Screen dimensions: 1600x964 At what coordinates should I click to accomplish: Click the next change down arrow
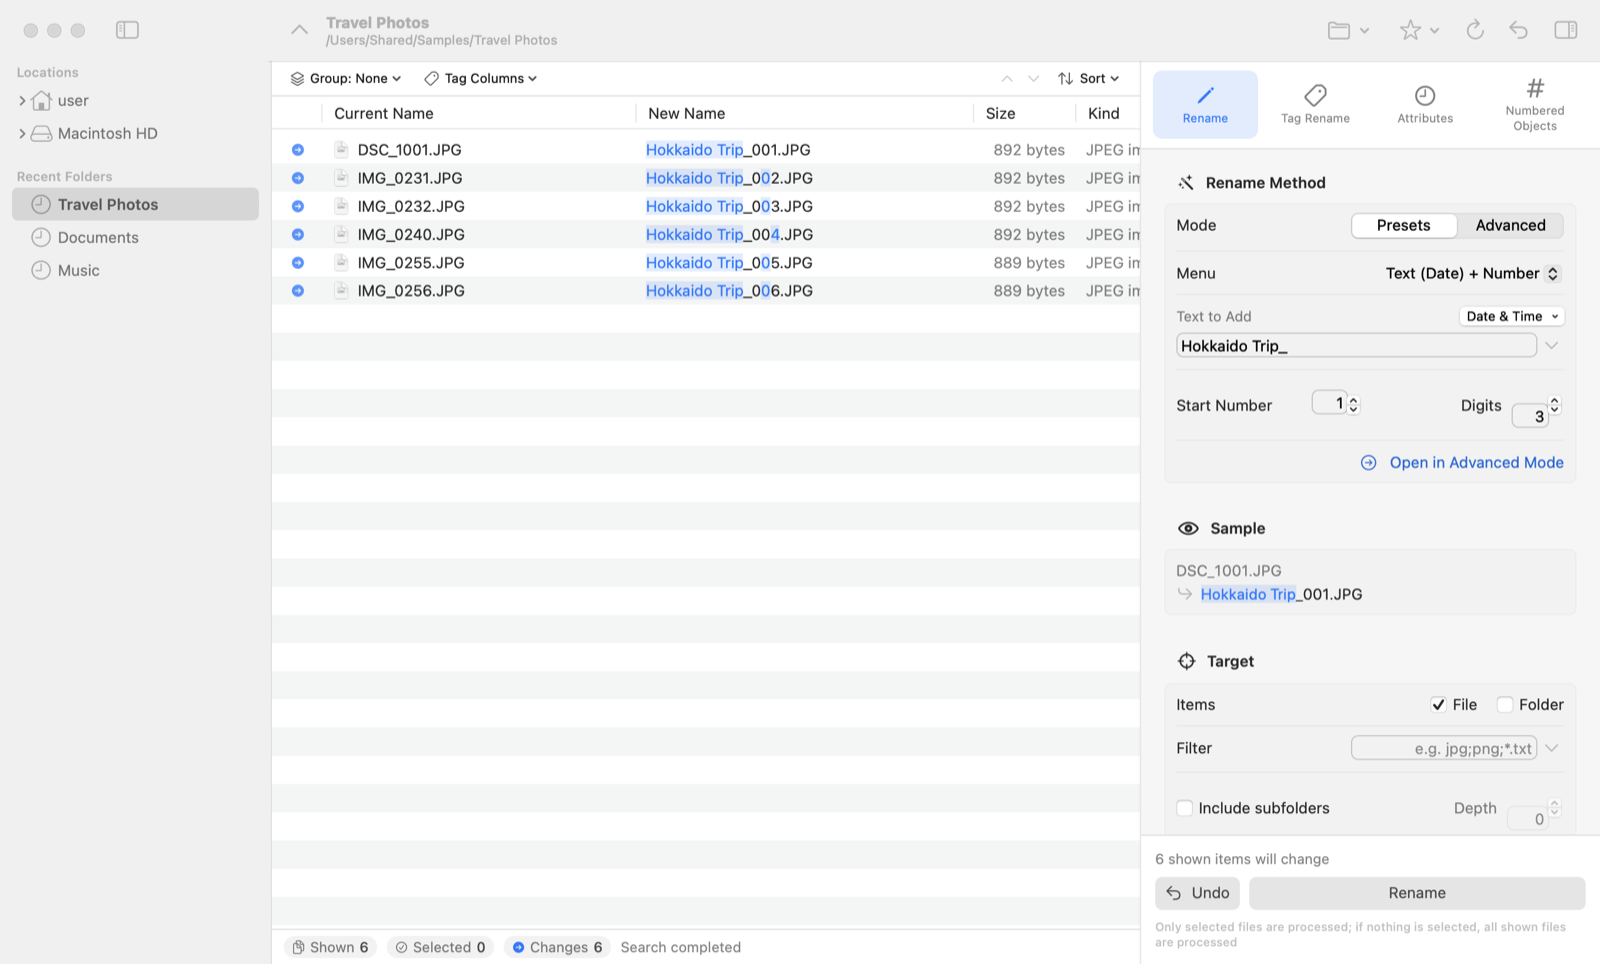point(1034,78)
